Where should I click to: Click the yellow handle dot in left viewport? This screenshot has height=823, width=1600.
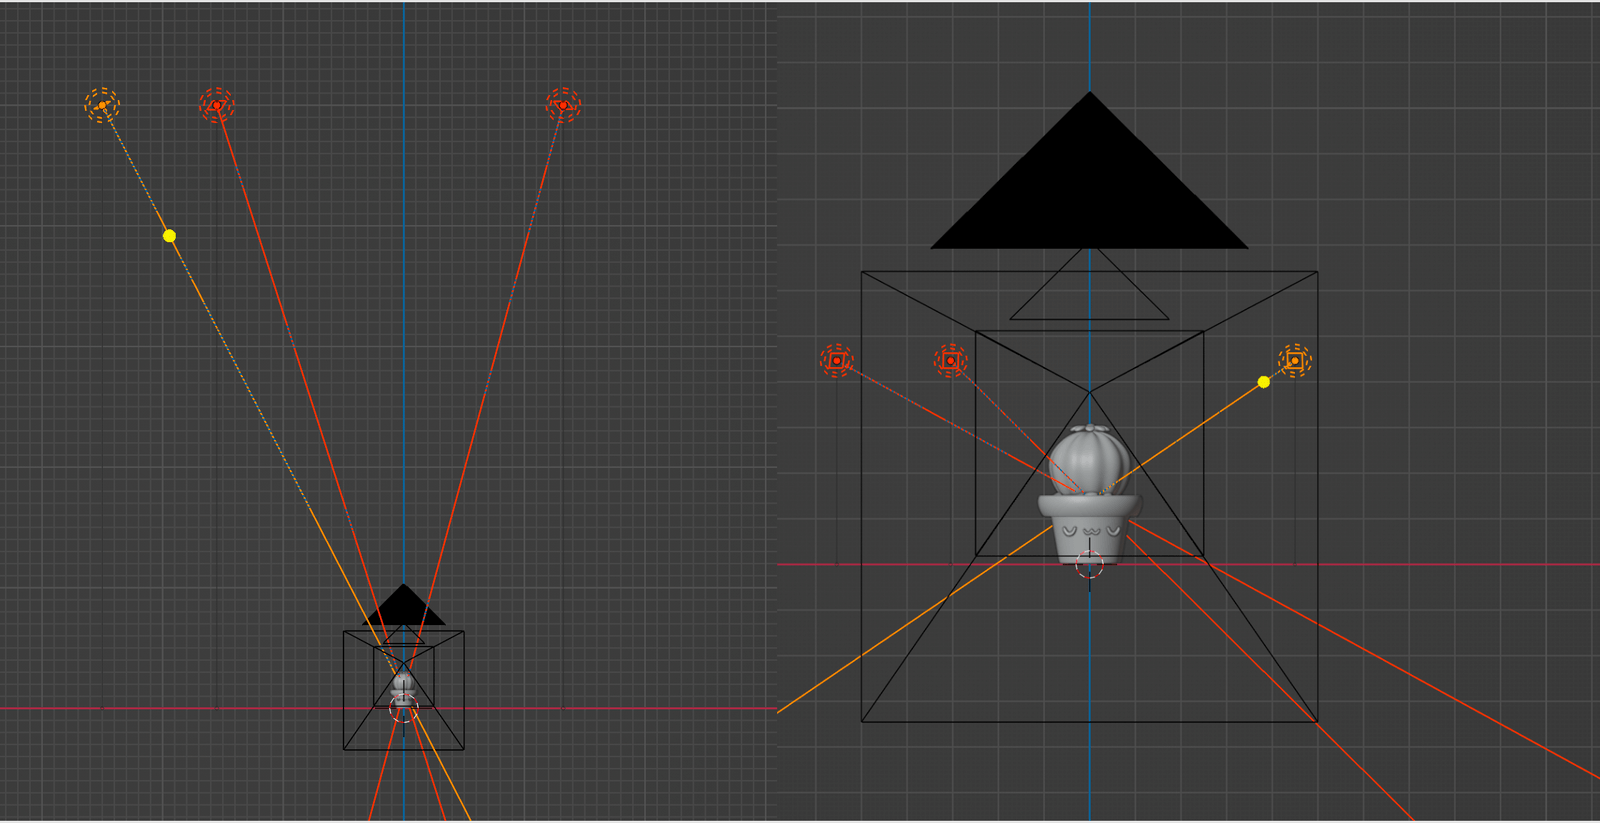tap(170, 236)
